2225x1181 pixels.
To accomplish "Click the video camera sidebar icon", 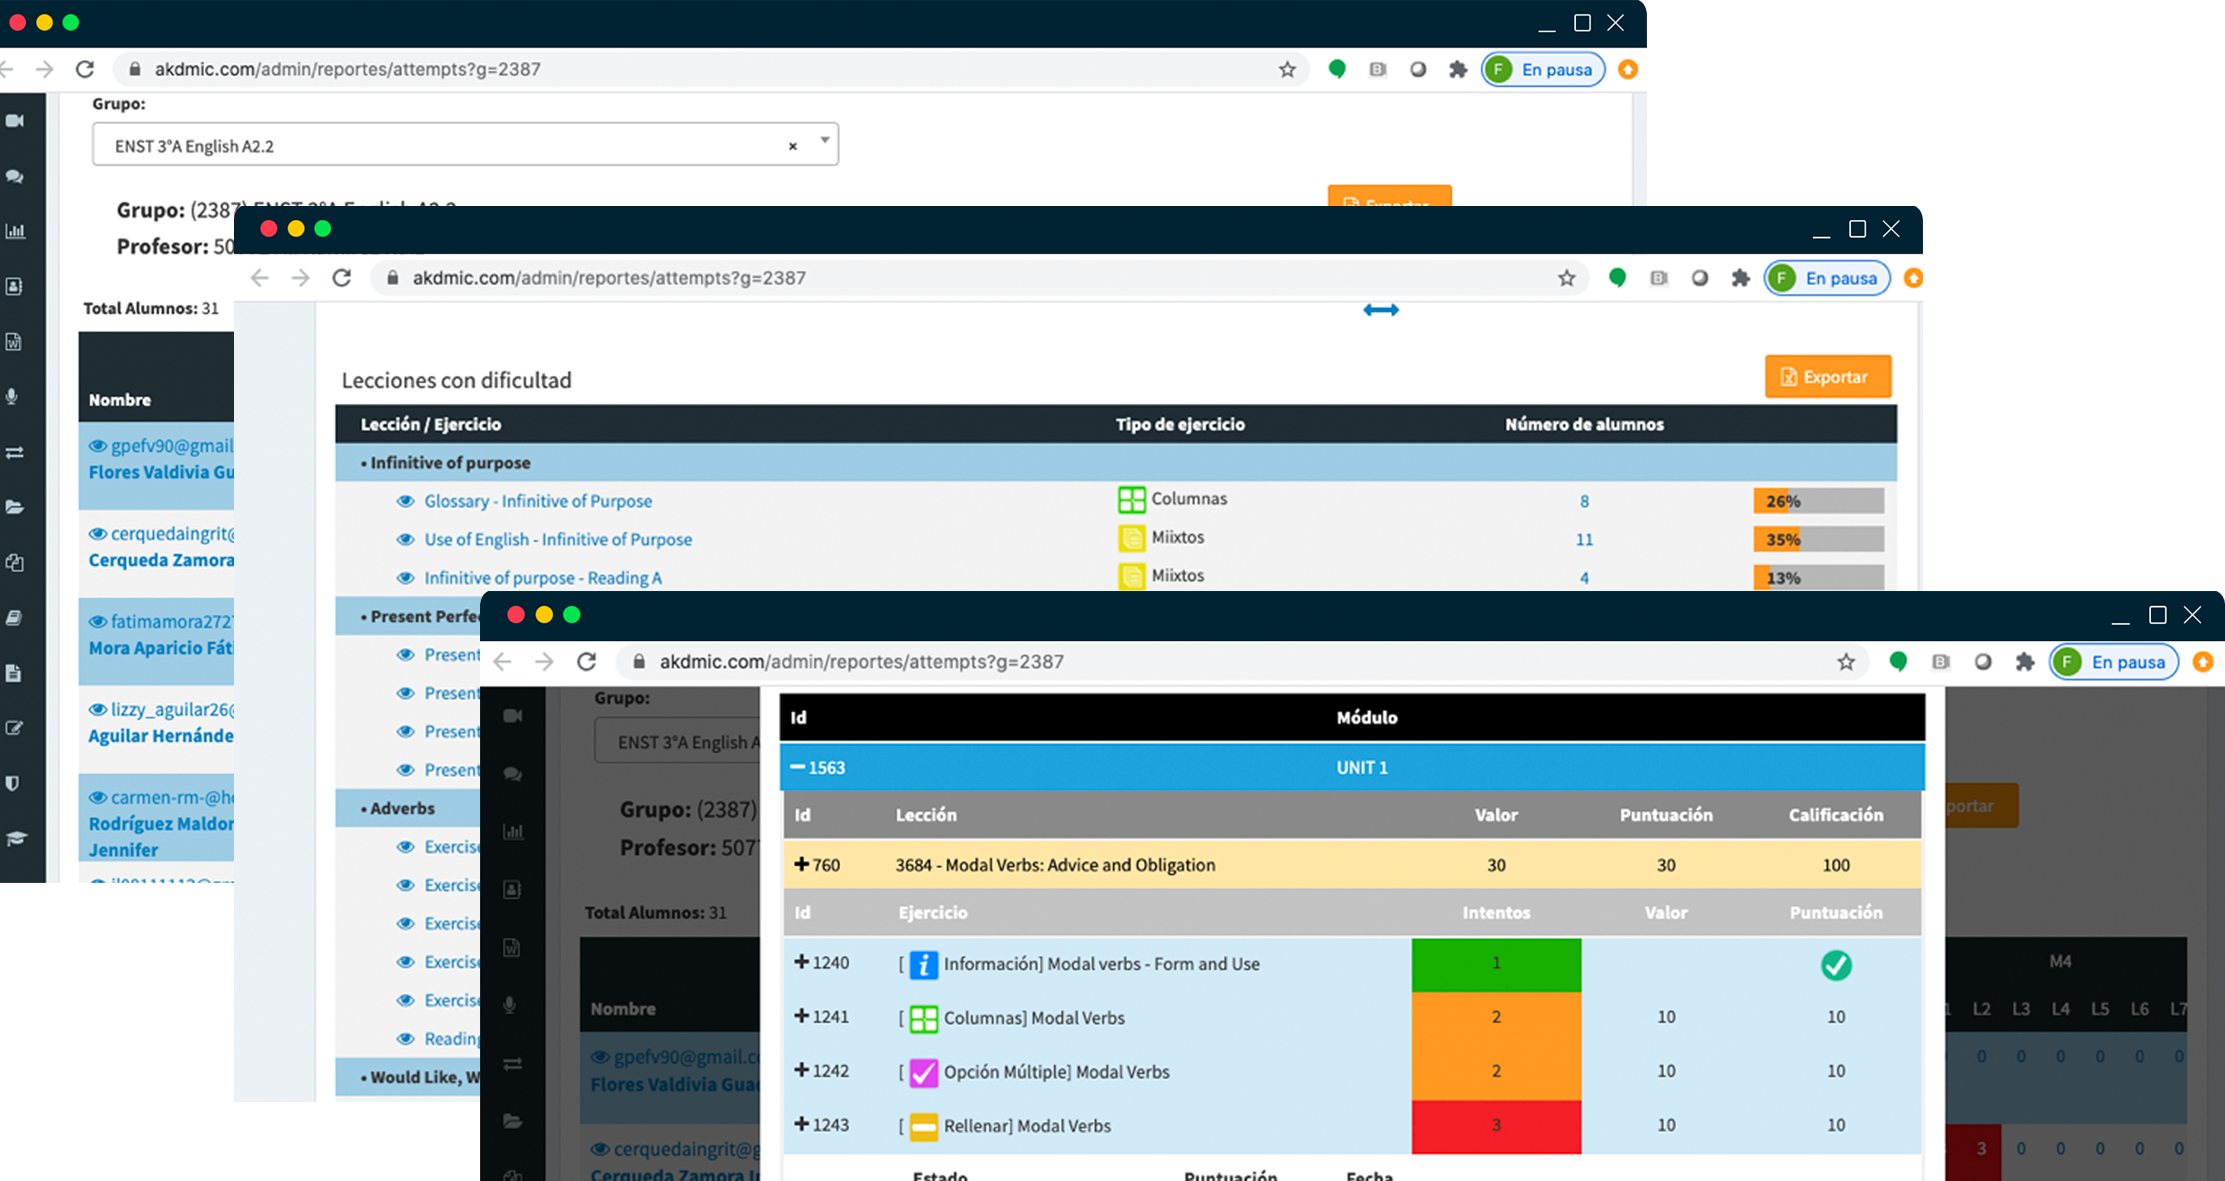I will [15, 121].
